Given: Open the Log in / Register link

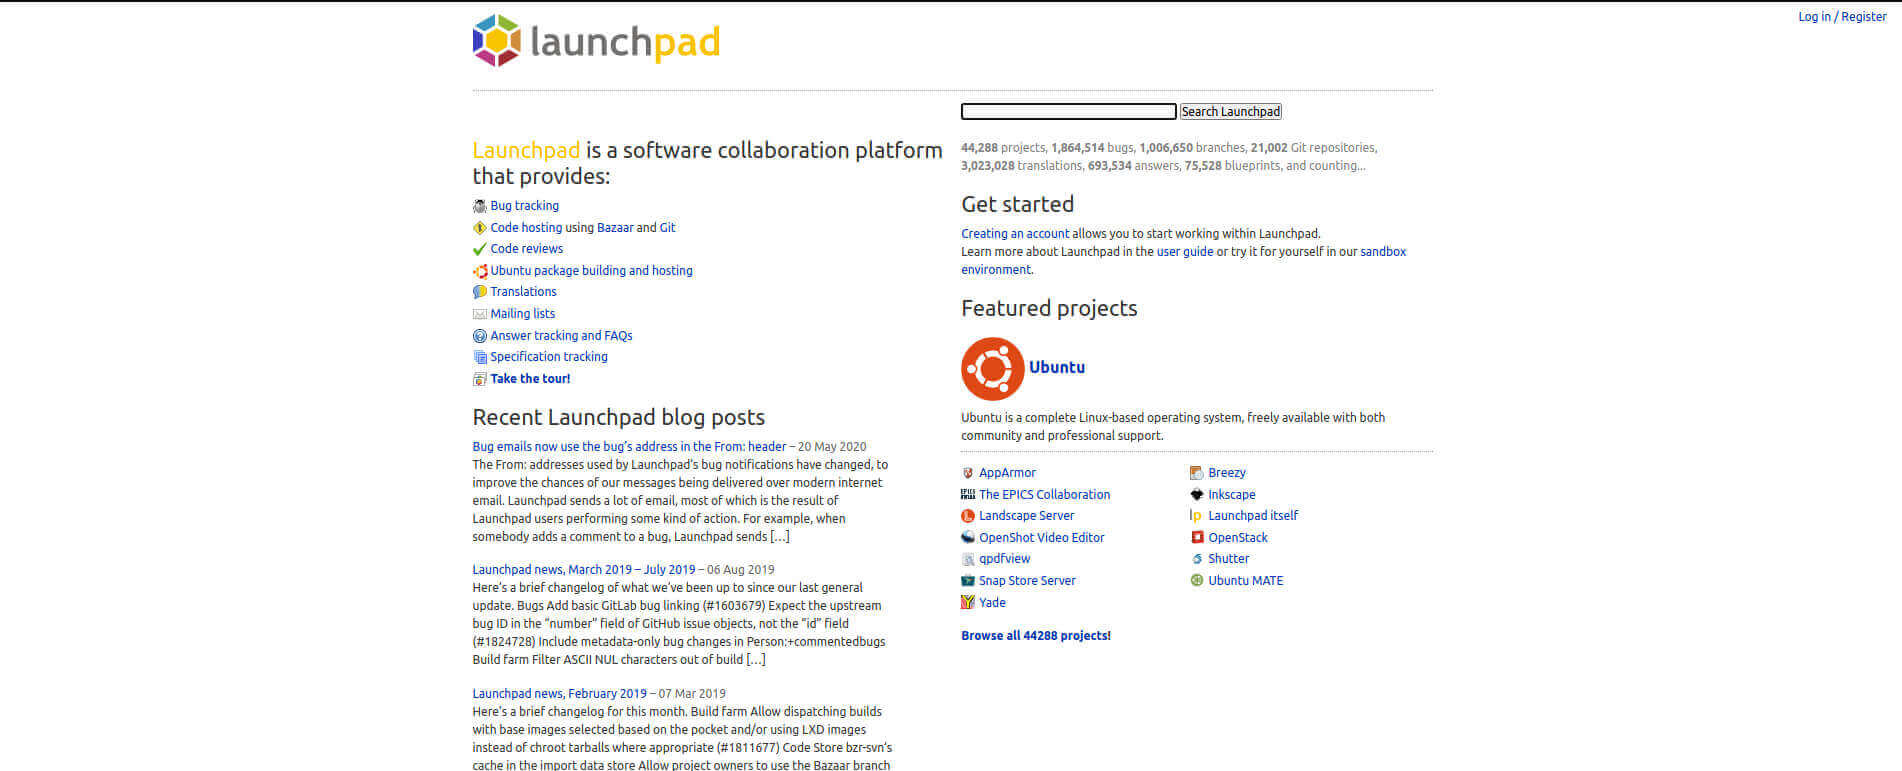Looking at the screenshot, I should (x=1842, y=17).
